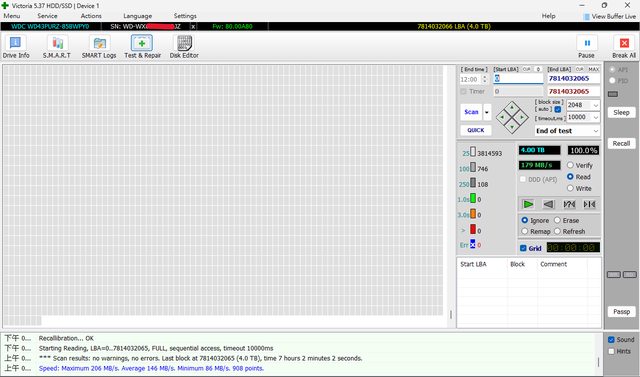Start scan with green play arrow

[x=528, y=204]
